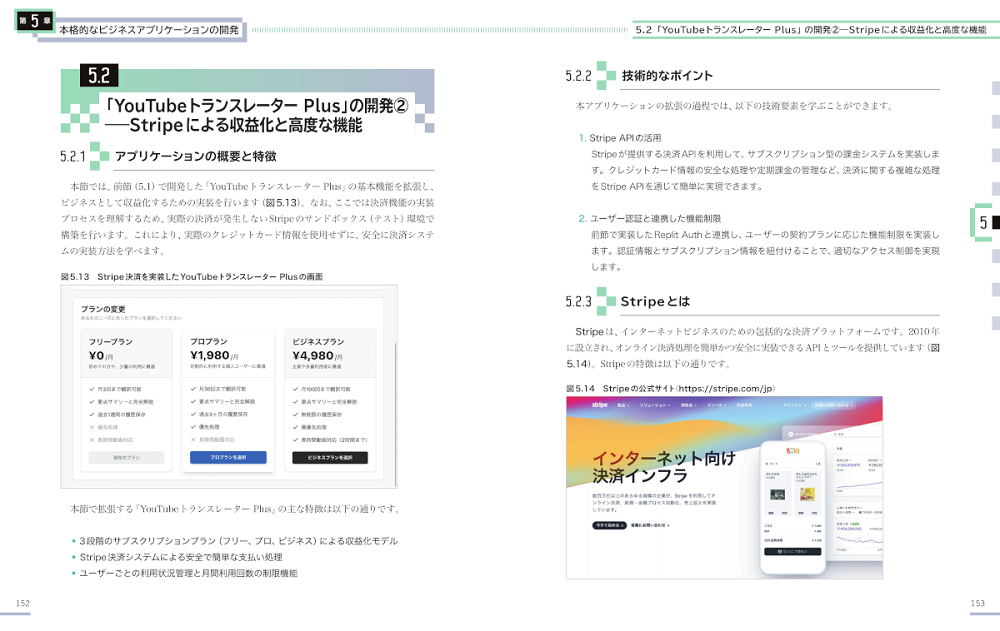Click the 図5.14 figure caption with stripe.com URL
The height and width of the screenshot is (631, 1000).
point(670,389)
